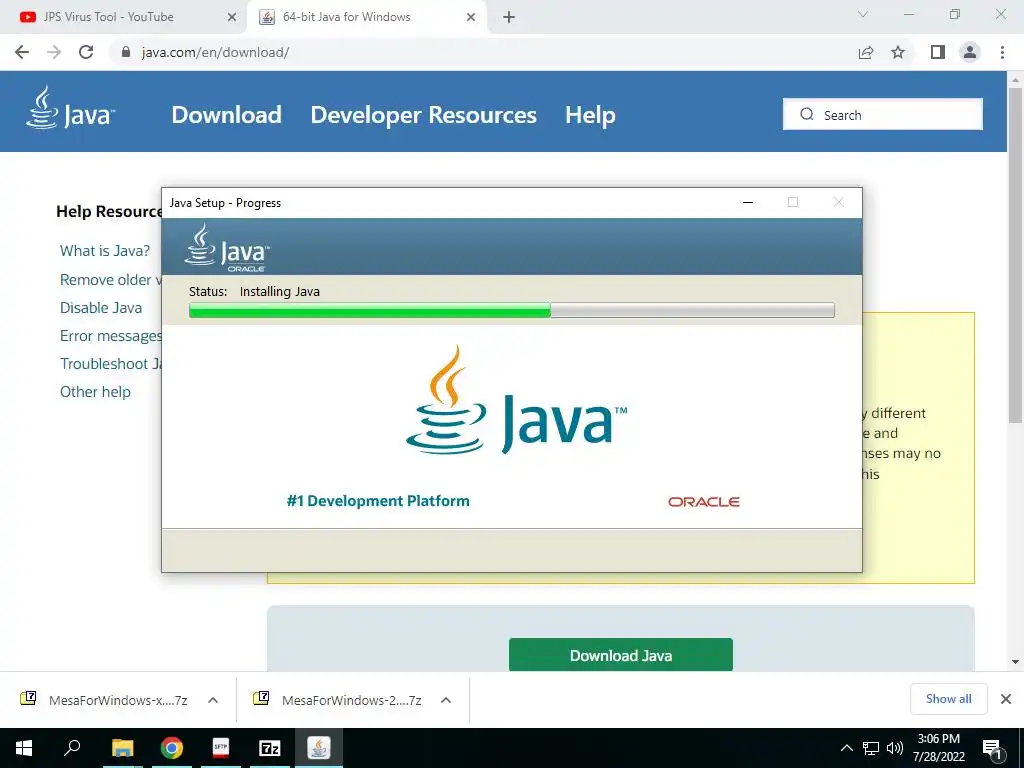Screen dimensions: 1024x768
Task: Minimize the Java Setup window
Action: (748, 202)
